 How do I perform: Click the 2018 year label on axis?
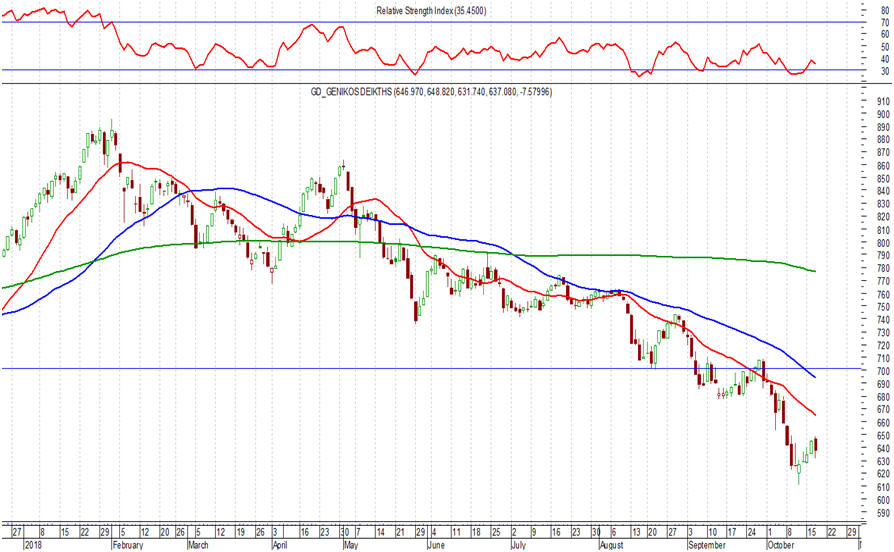(32, 545)
